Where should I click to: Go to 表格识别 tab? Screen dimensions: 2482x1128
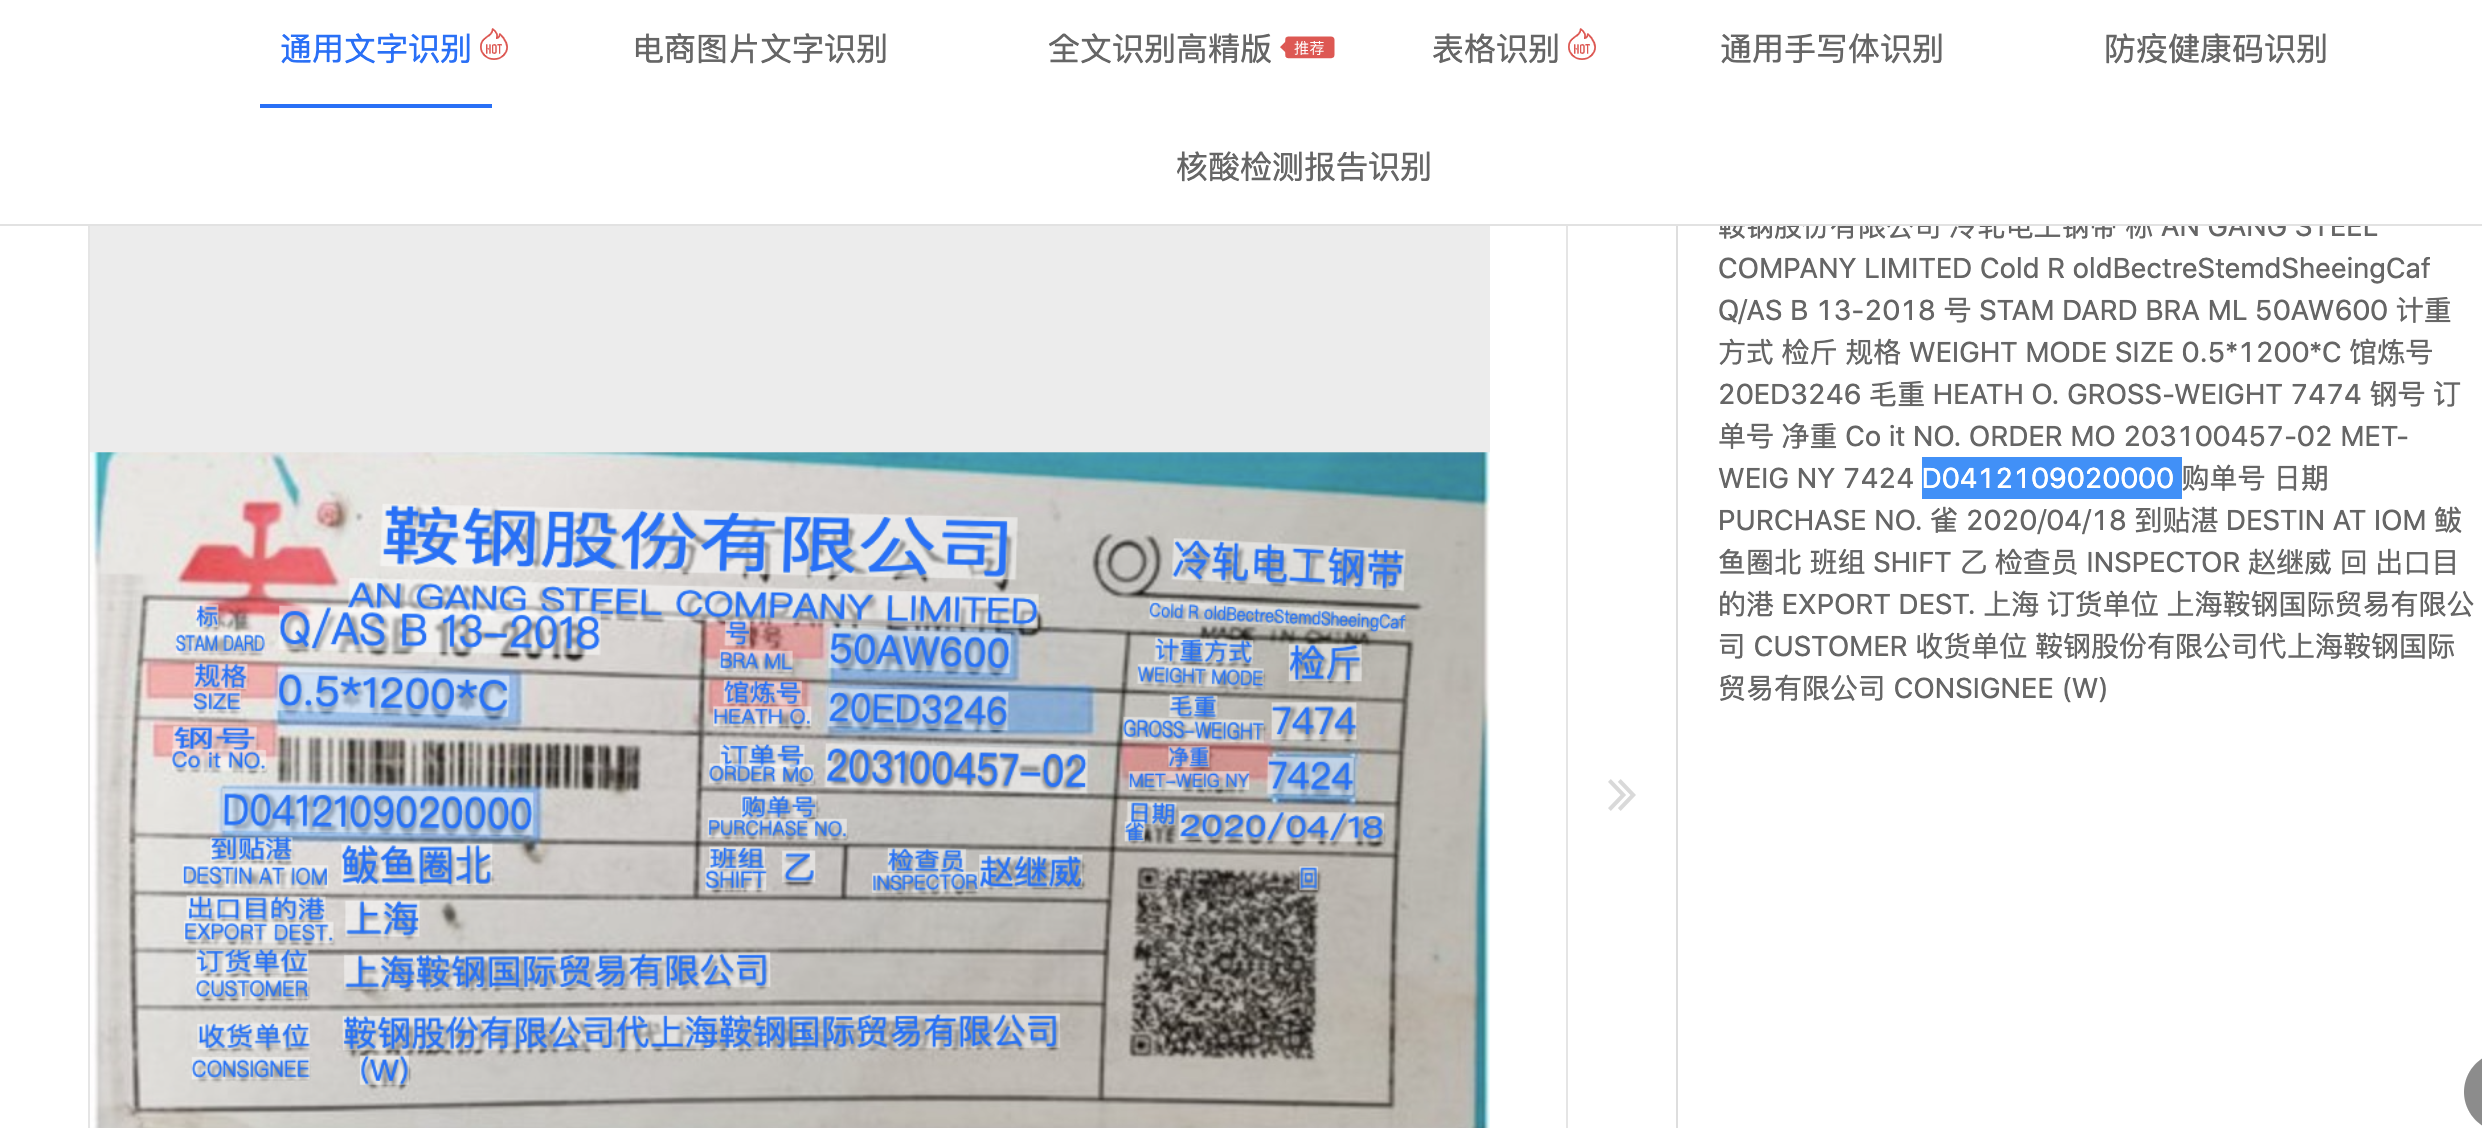[1495, 49]
